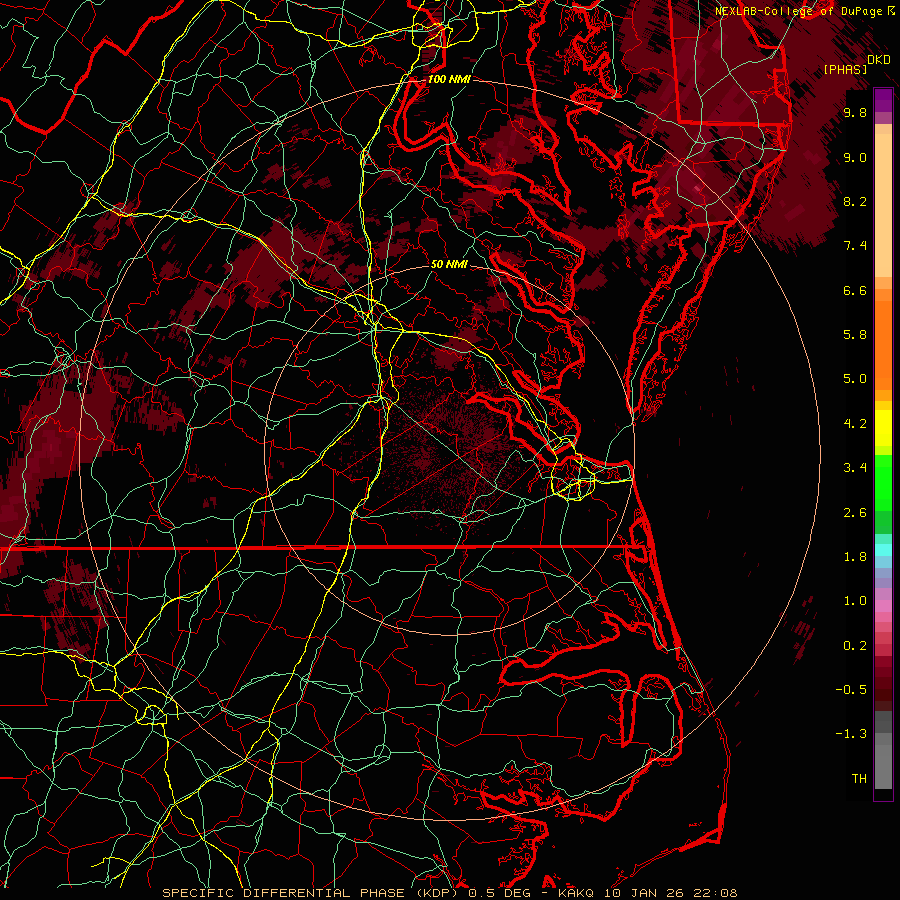The image size is (900, 900).
Task: Click the [PHAS] label above the scale
Action: click(845, 69)
